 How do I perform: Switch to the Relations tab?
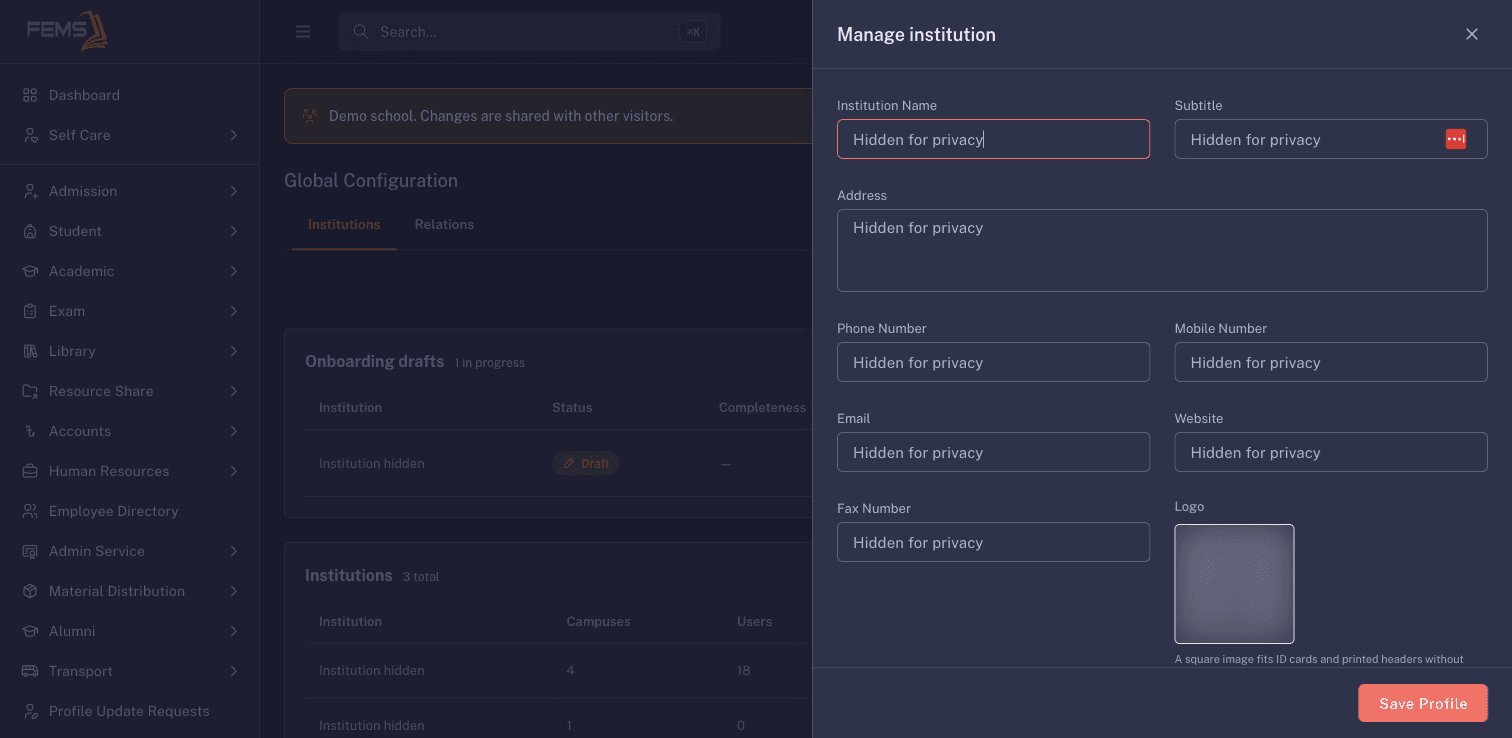pyautogui.click(x=444, y=224)
